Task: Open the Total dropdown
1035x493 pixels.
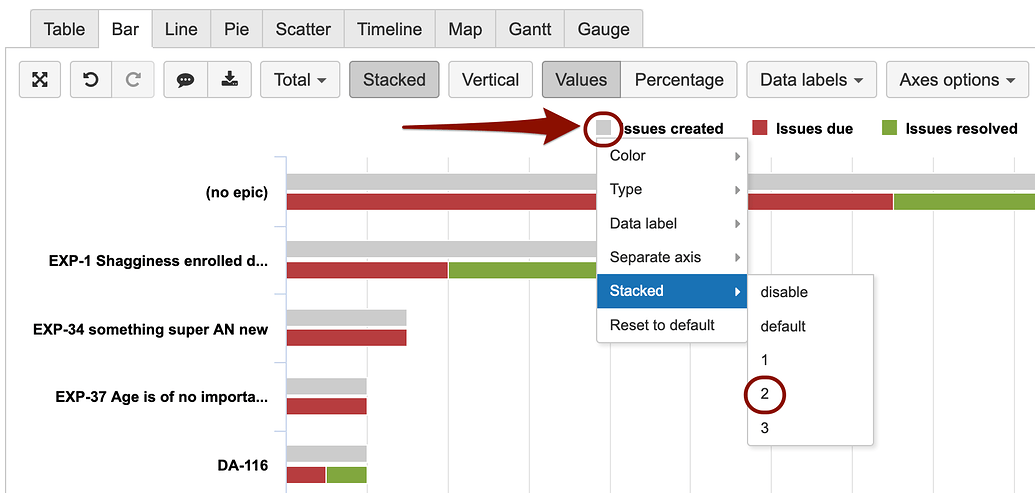Action: [300, 80]
